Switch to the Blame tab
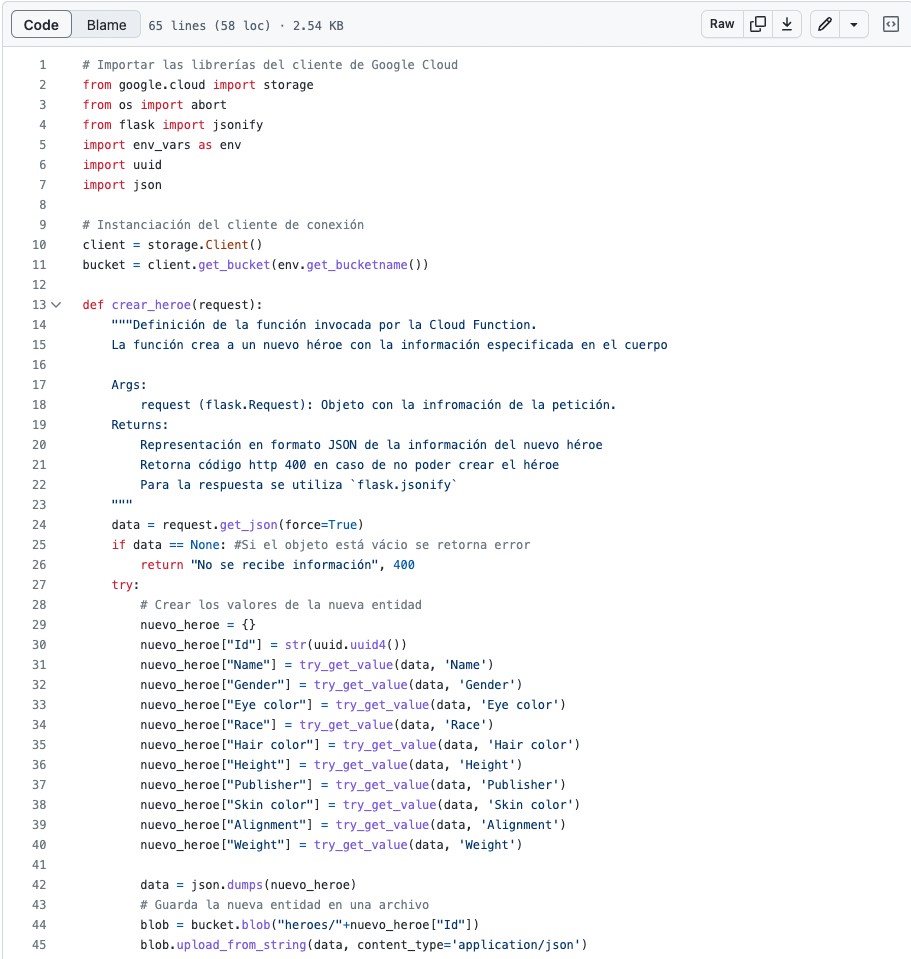911x959 pixels. click(x=106, y=25)
